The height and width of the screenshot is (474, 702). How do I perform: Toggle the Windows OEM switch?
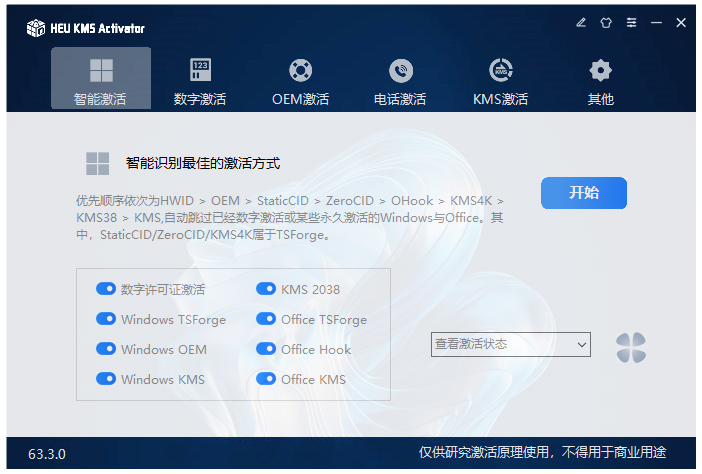pyautogui.click(x=106, y=349)
